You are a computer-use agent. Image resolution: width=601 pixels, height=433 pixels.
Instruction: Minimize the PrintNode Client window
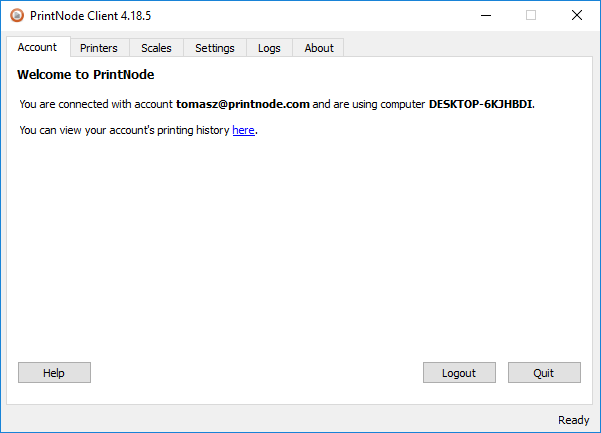tap(486, 16)
